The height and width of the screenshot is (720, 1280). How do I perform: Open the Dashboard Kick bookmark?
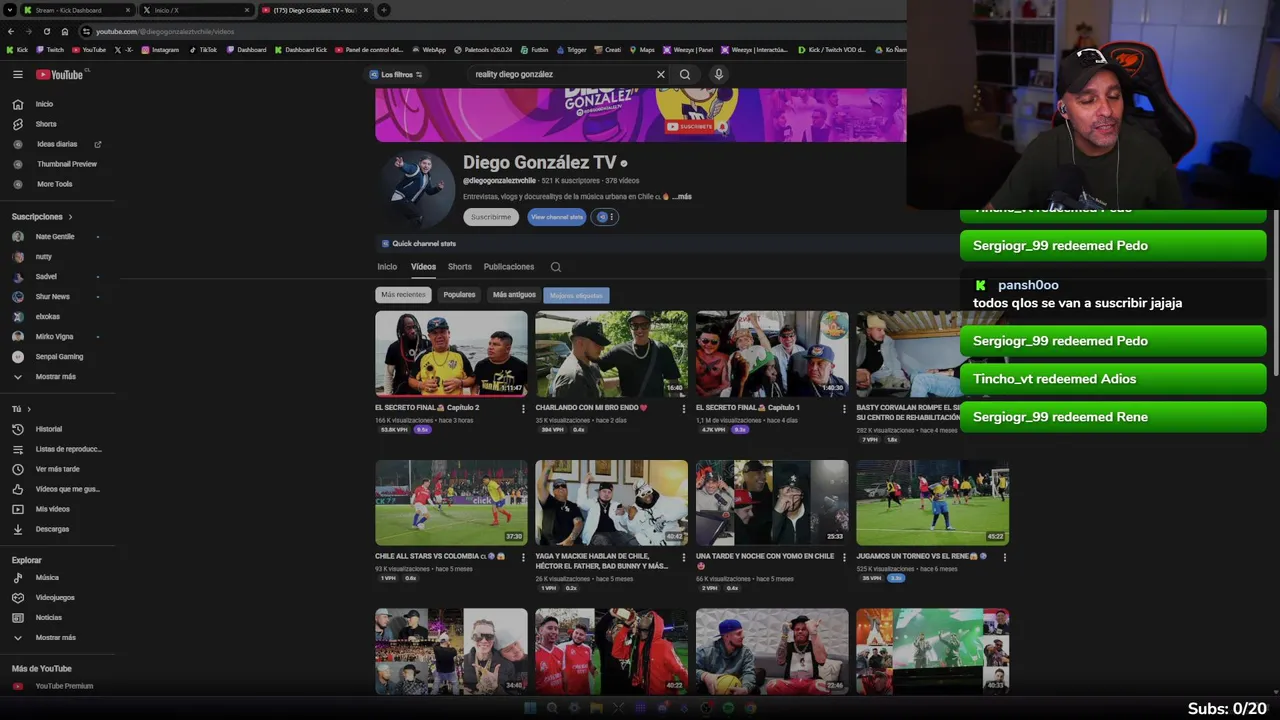point(300,50)
